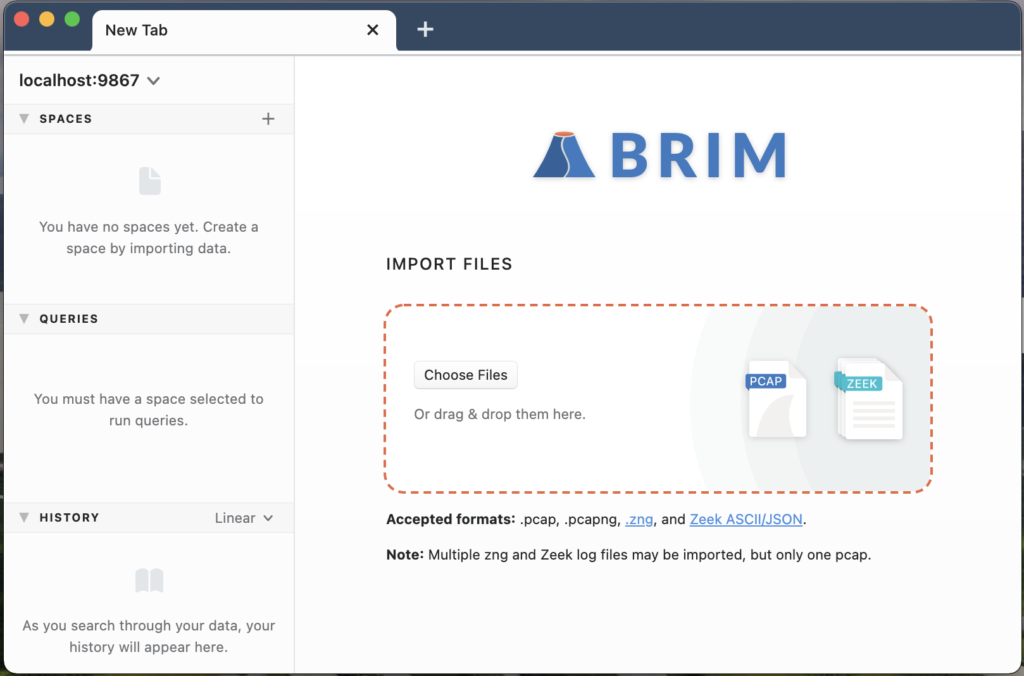1024x676 pixels.
Task: Minimize window using the yellow button
Action: [47, 19]
